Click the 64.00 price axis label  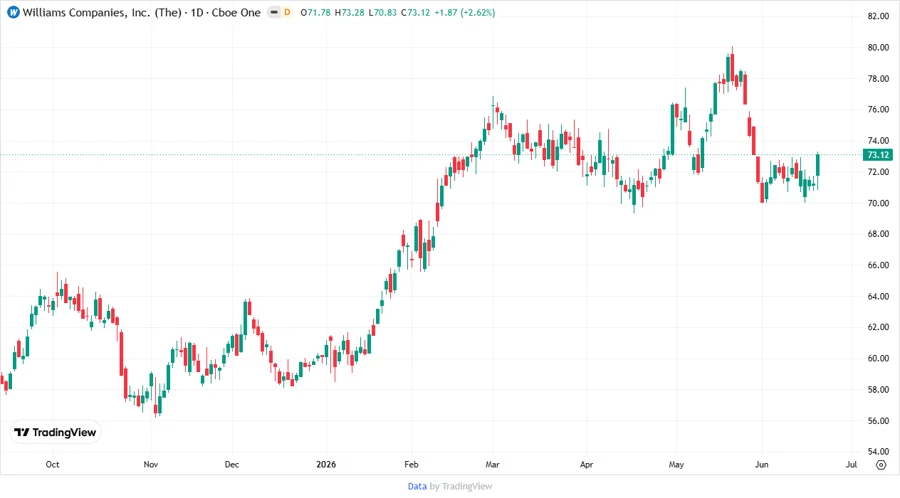(x=878, y=297)
